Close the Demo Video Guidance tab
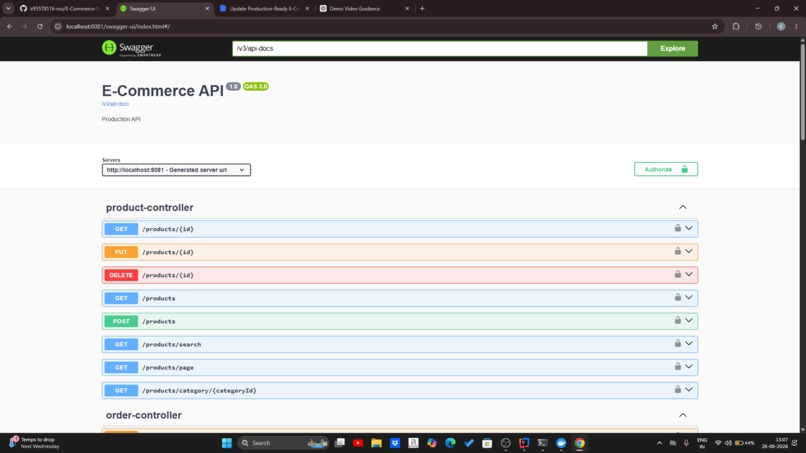 [x=407, y=9]
